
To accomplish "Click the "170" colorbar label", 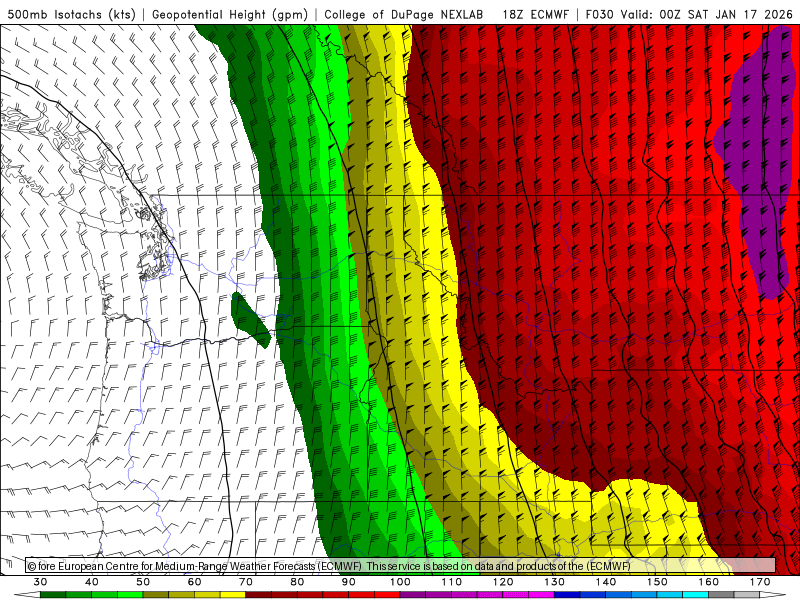I will [x=760, y=582].
